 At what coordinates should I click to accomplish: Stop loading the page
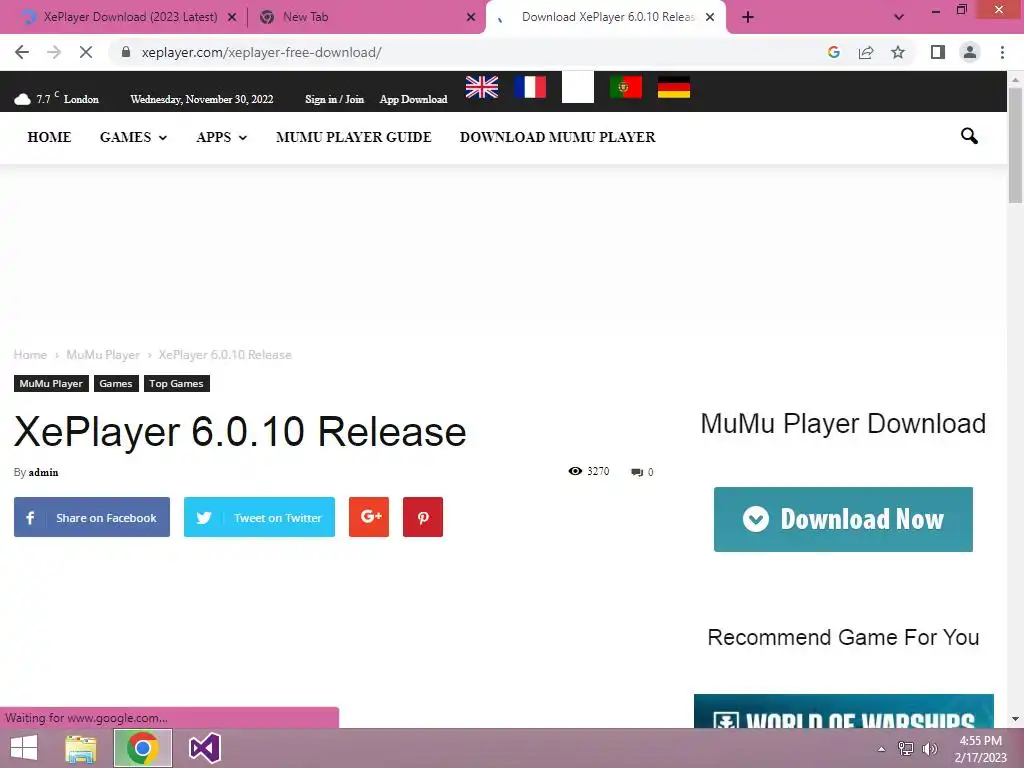point(86,52)
